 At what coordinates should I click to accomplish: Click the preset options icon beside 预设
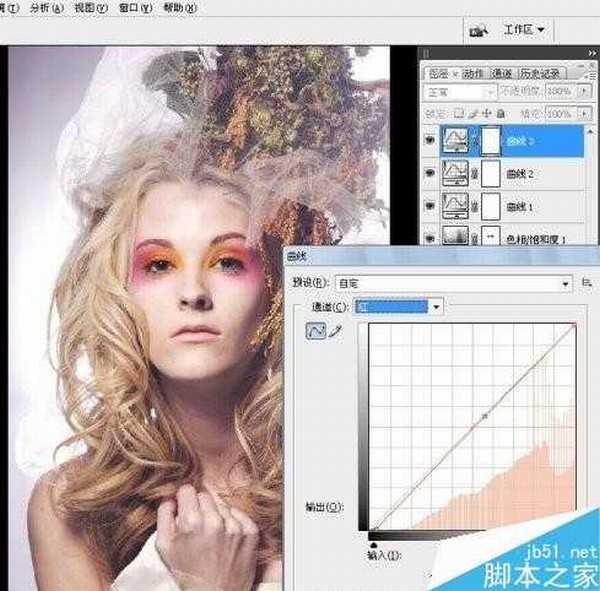(587, 283)
